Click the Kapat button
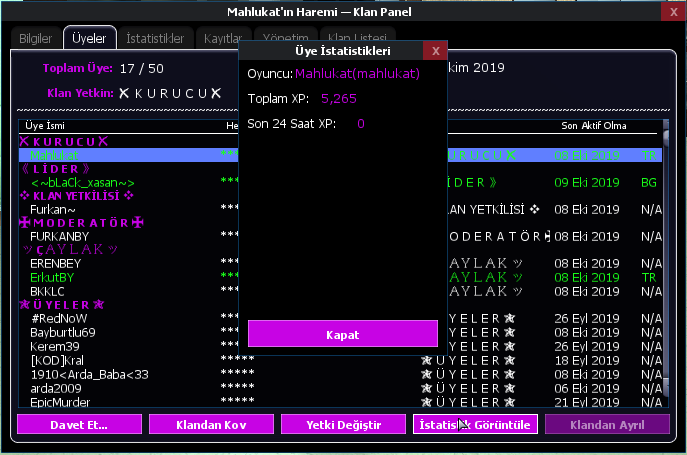The image size is (687, 455). pyautogui.click(x=343, y=334)
